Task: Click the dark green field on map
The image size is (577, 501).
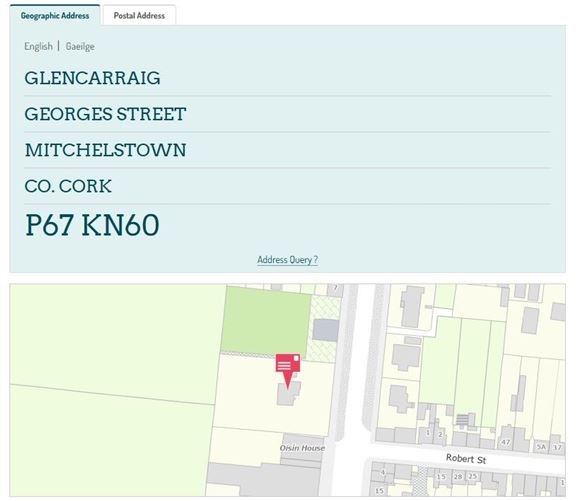Action: (x=266, y=320)
